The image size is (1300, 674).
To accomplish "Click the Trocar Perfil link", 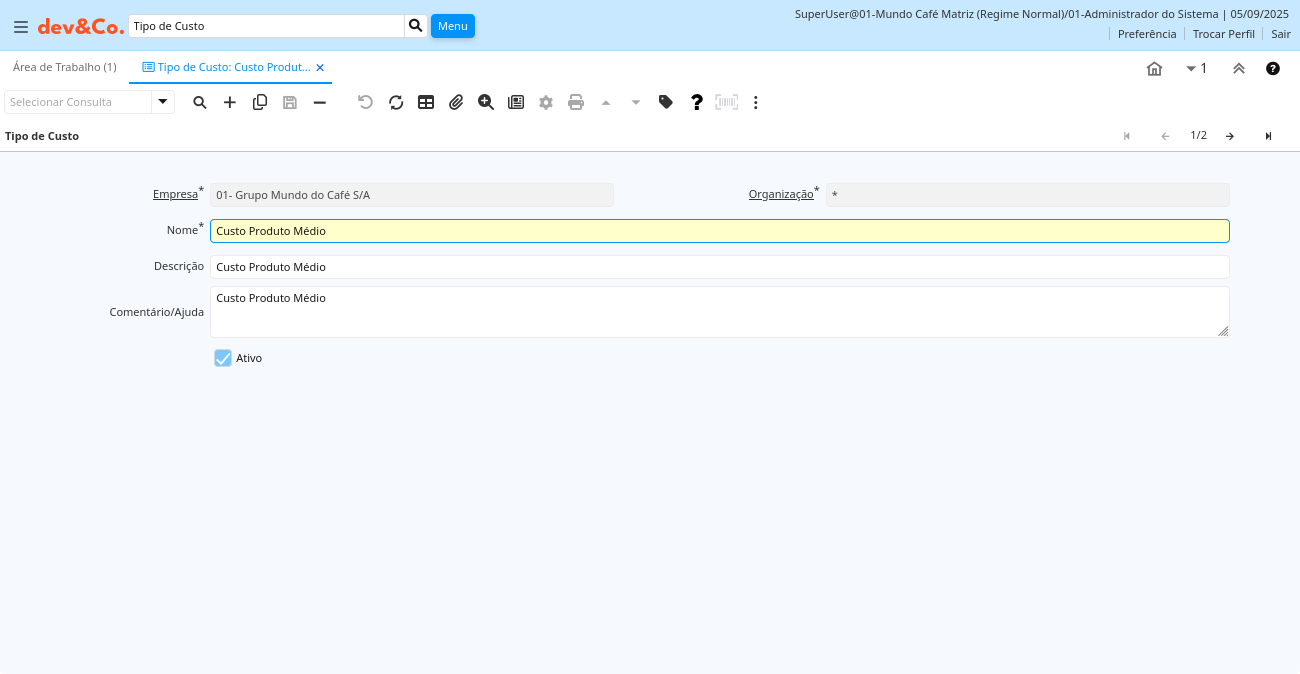I will click(1223, 34).
